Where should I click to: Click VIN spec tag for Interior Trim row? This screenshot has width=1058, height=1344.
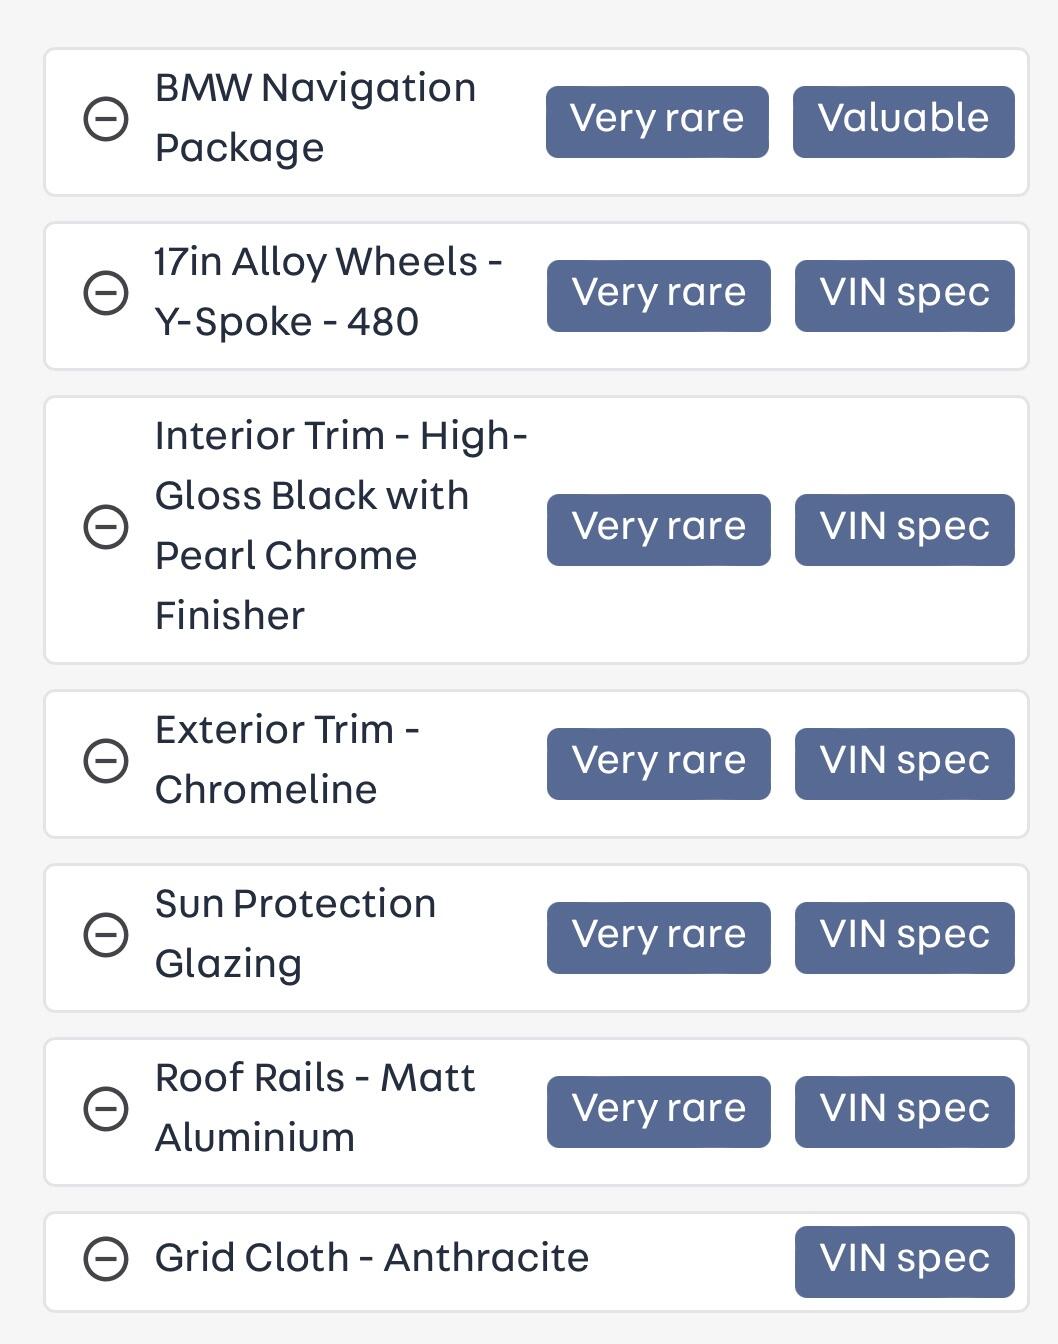pos(904,529)
